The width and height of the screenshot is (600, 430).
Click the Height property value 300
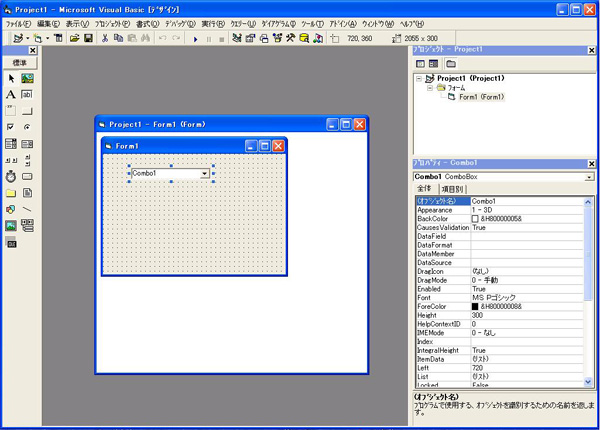(527, 315)
